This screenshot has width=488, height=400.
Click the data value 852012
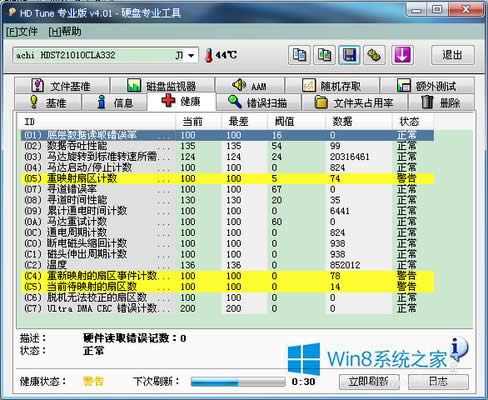(345, 265)
